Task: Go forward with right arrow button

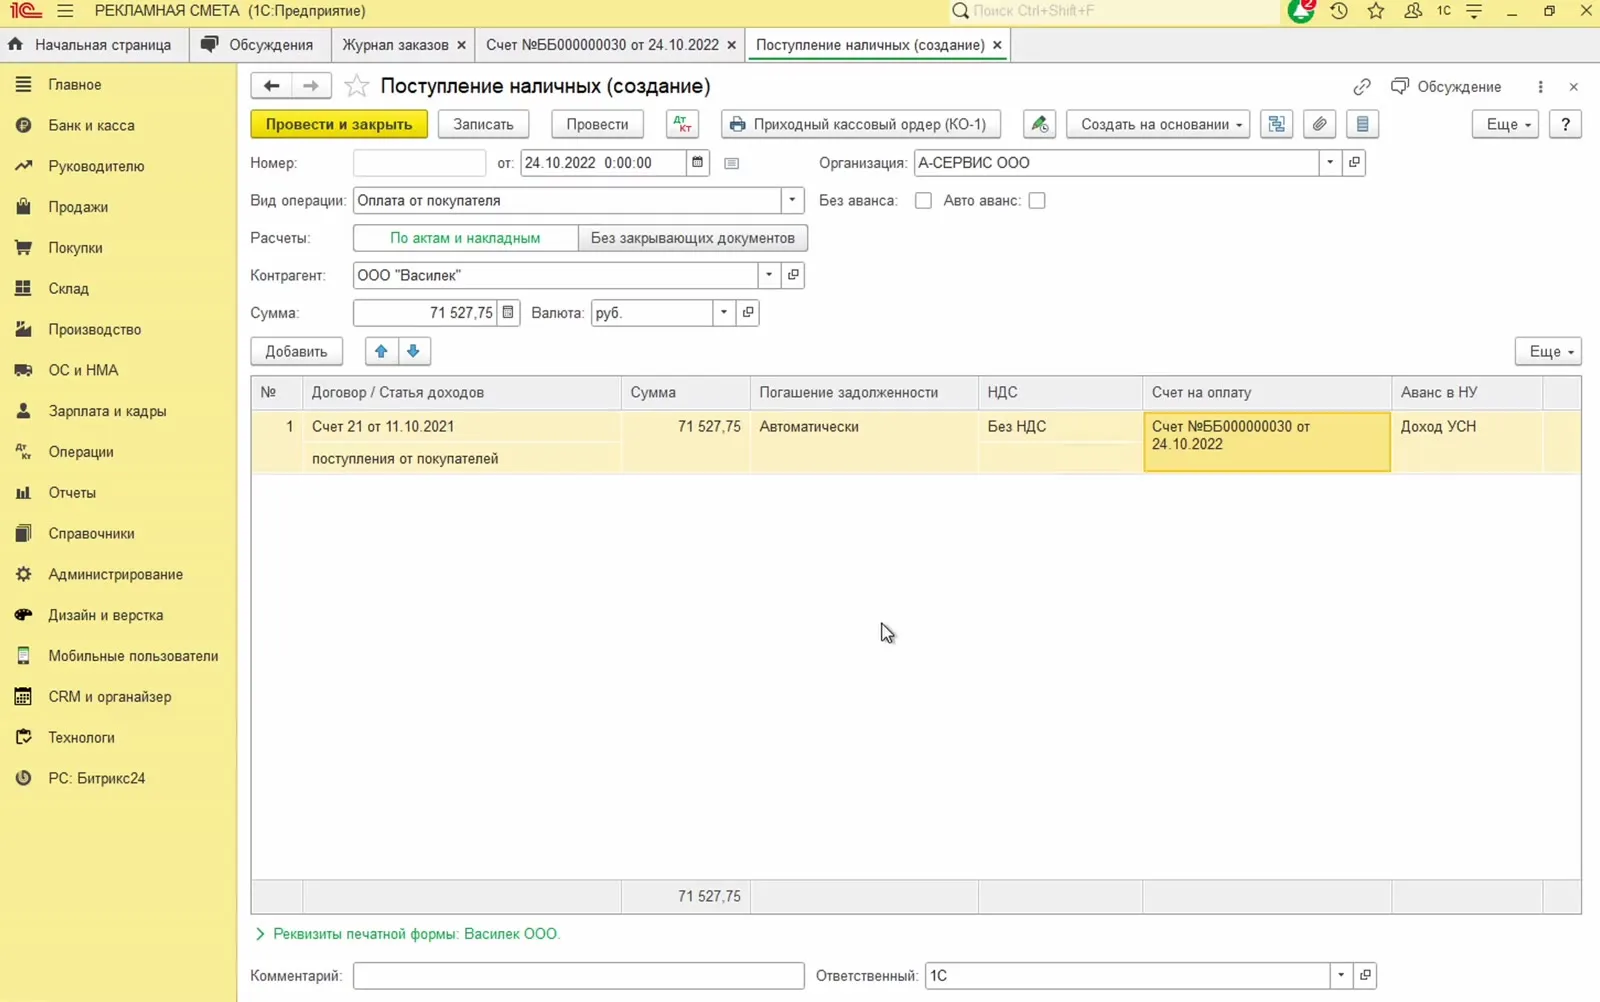Action: (x=311, y=86)
